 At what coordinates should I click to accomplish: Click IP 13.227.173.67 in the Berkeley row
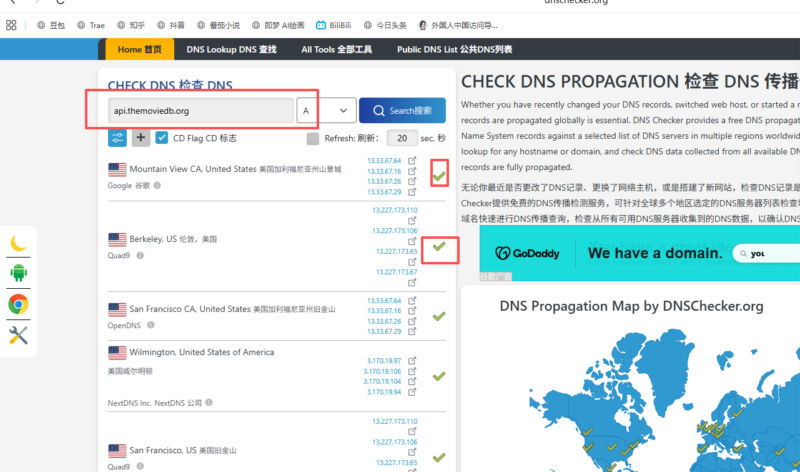pos(396,272)
